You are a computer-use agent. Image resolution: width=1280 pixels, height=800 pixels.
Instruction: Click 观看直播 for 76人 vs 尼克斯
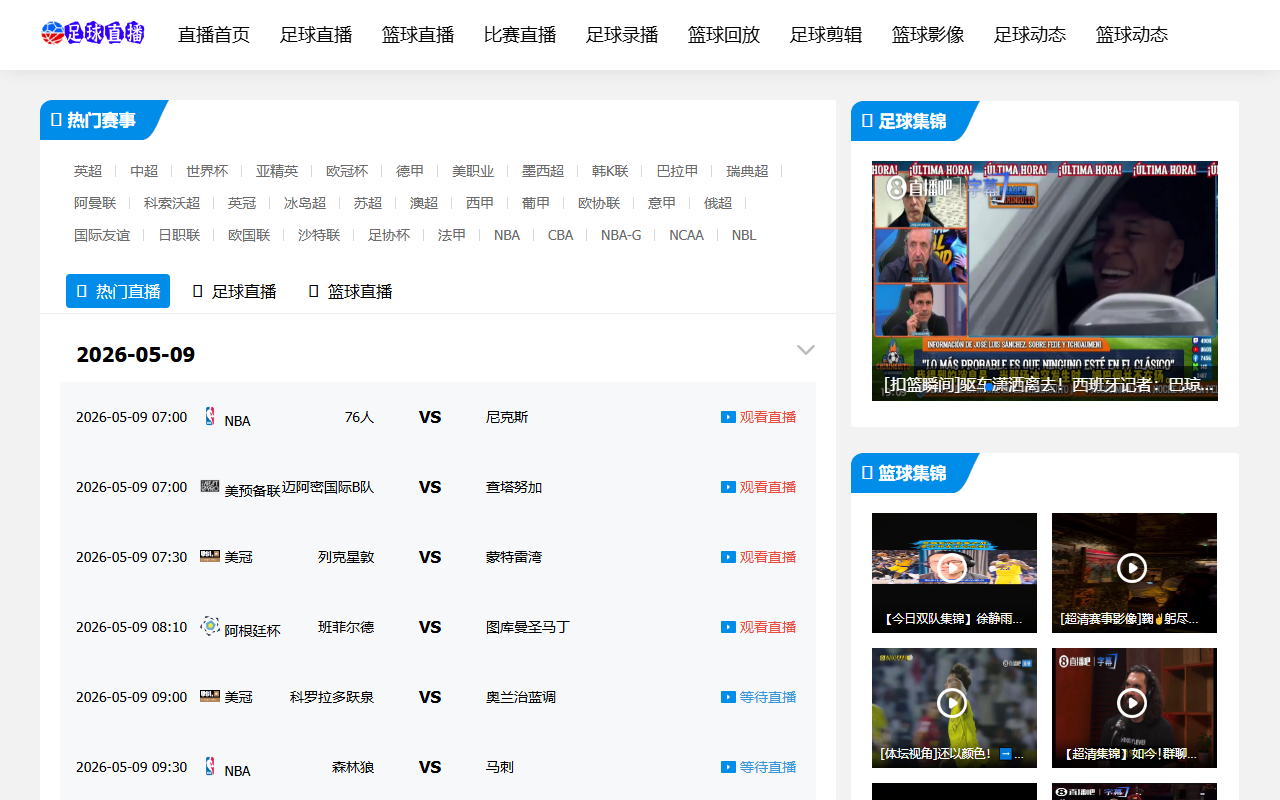[768, 417]
